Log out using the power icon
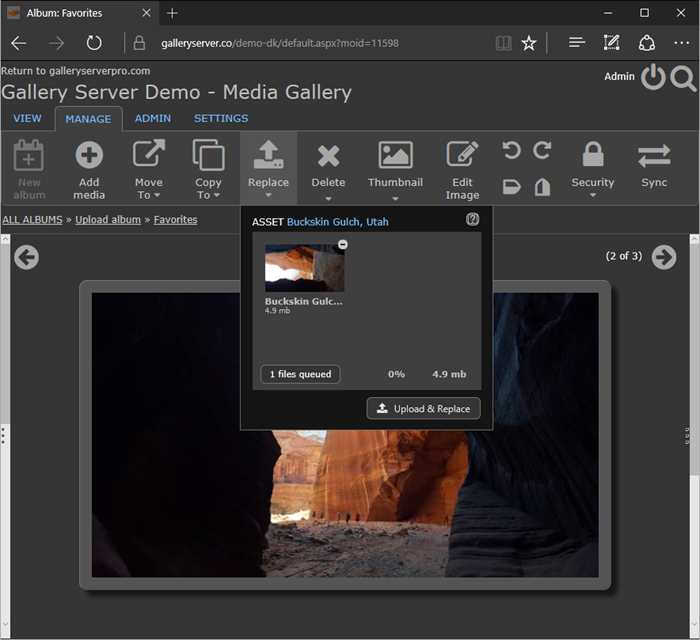 point(653,77)
